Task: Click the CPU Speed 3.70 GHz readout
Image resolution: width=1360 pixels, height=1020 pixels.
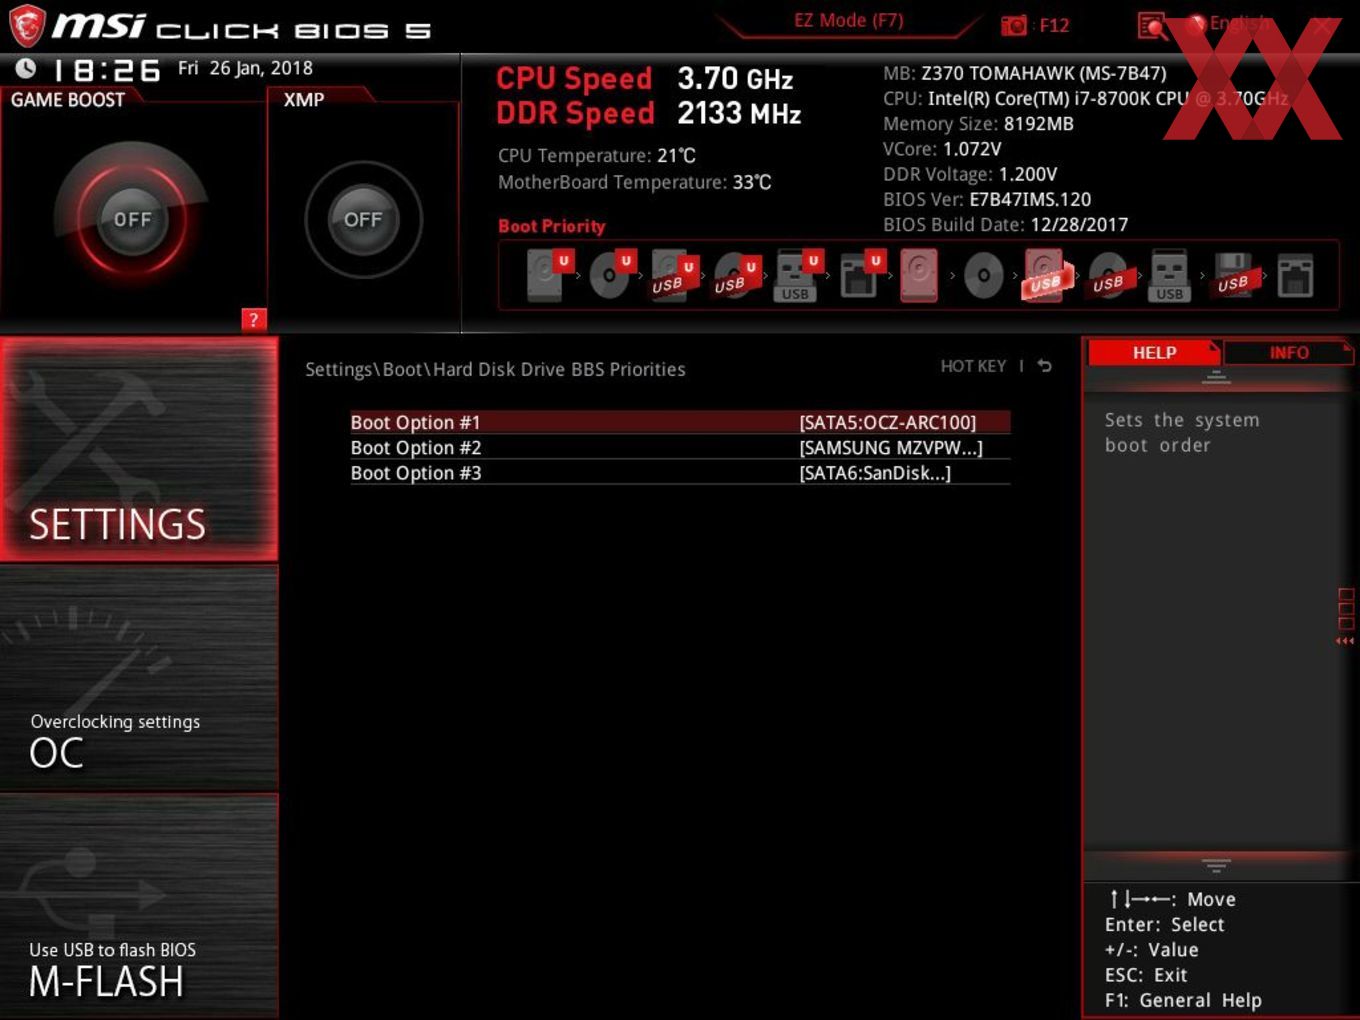Action: pyautogui.click(x=645, y=78)
